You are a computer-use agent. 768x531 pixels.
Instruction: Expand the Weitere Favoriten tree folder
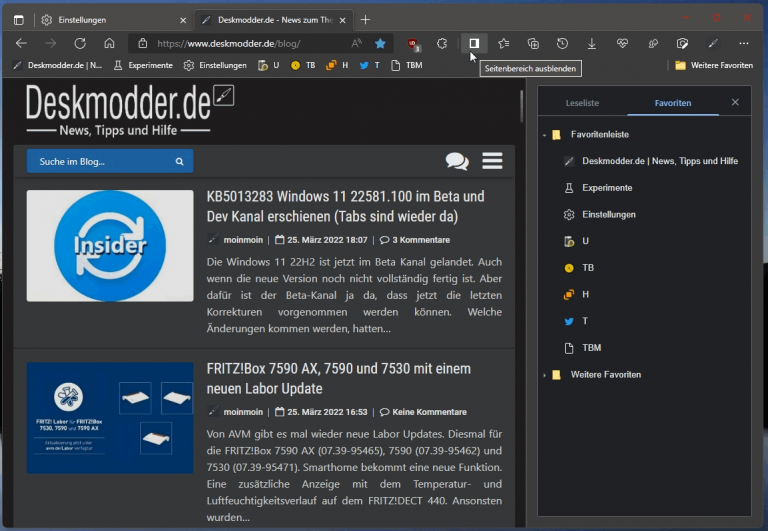coord(545,375)
